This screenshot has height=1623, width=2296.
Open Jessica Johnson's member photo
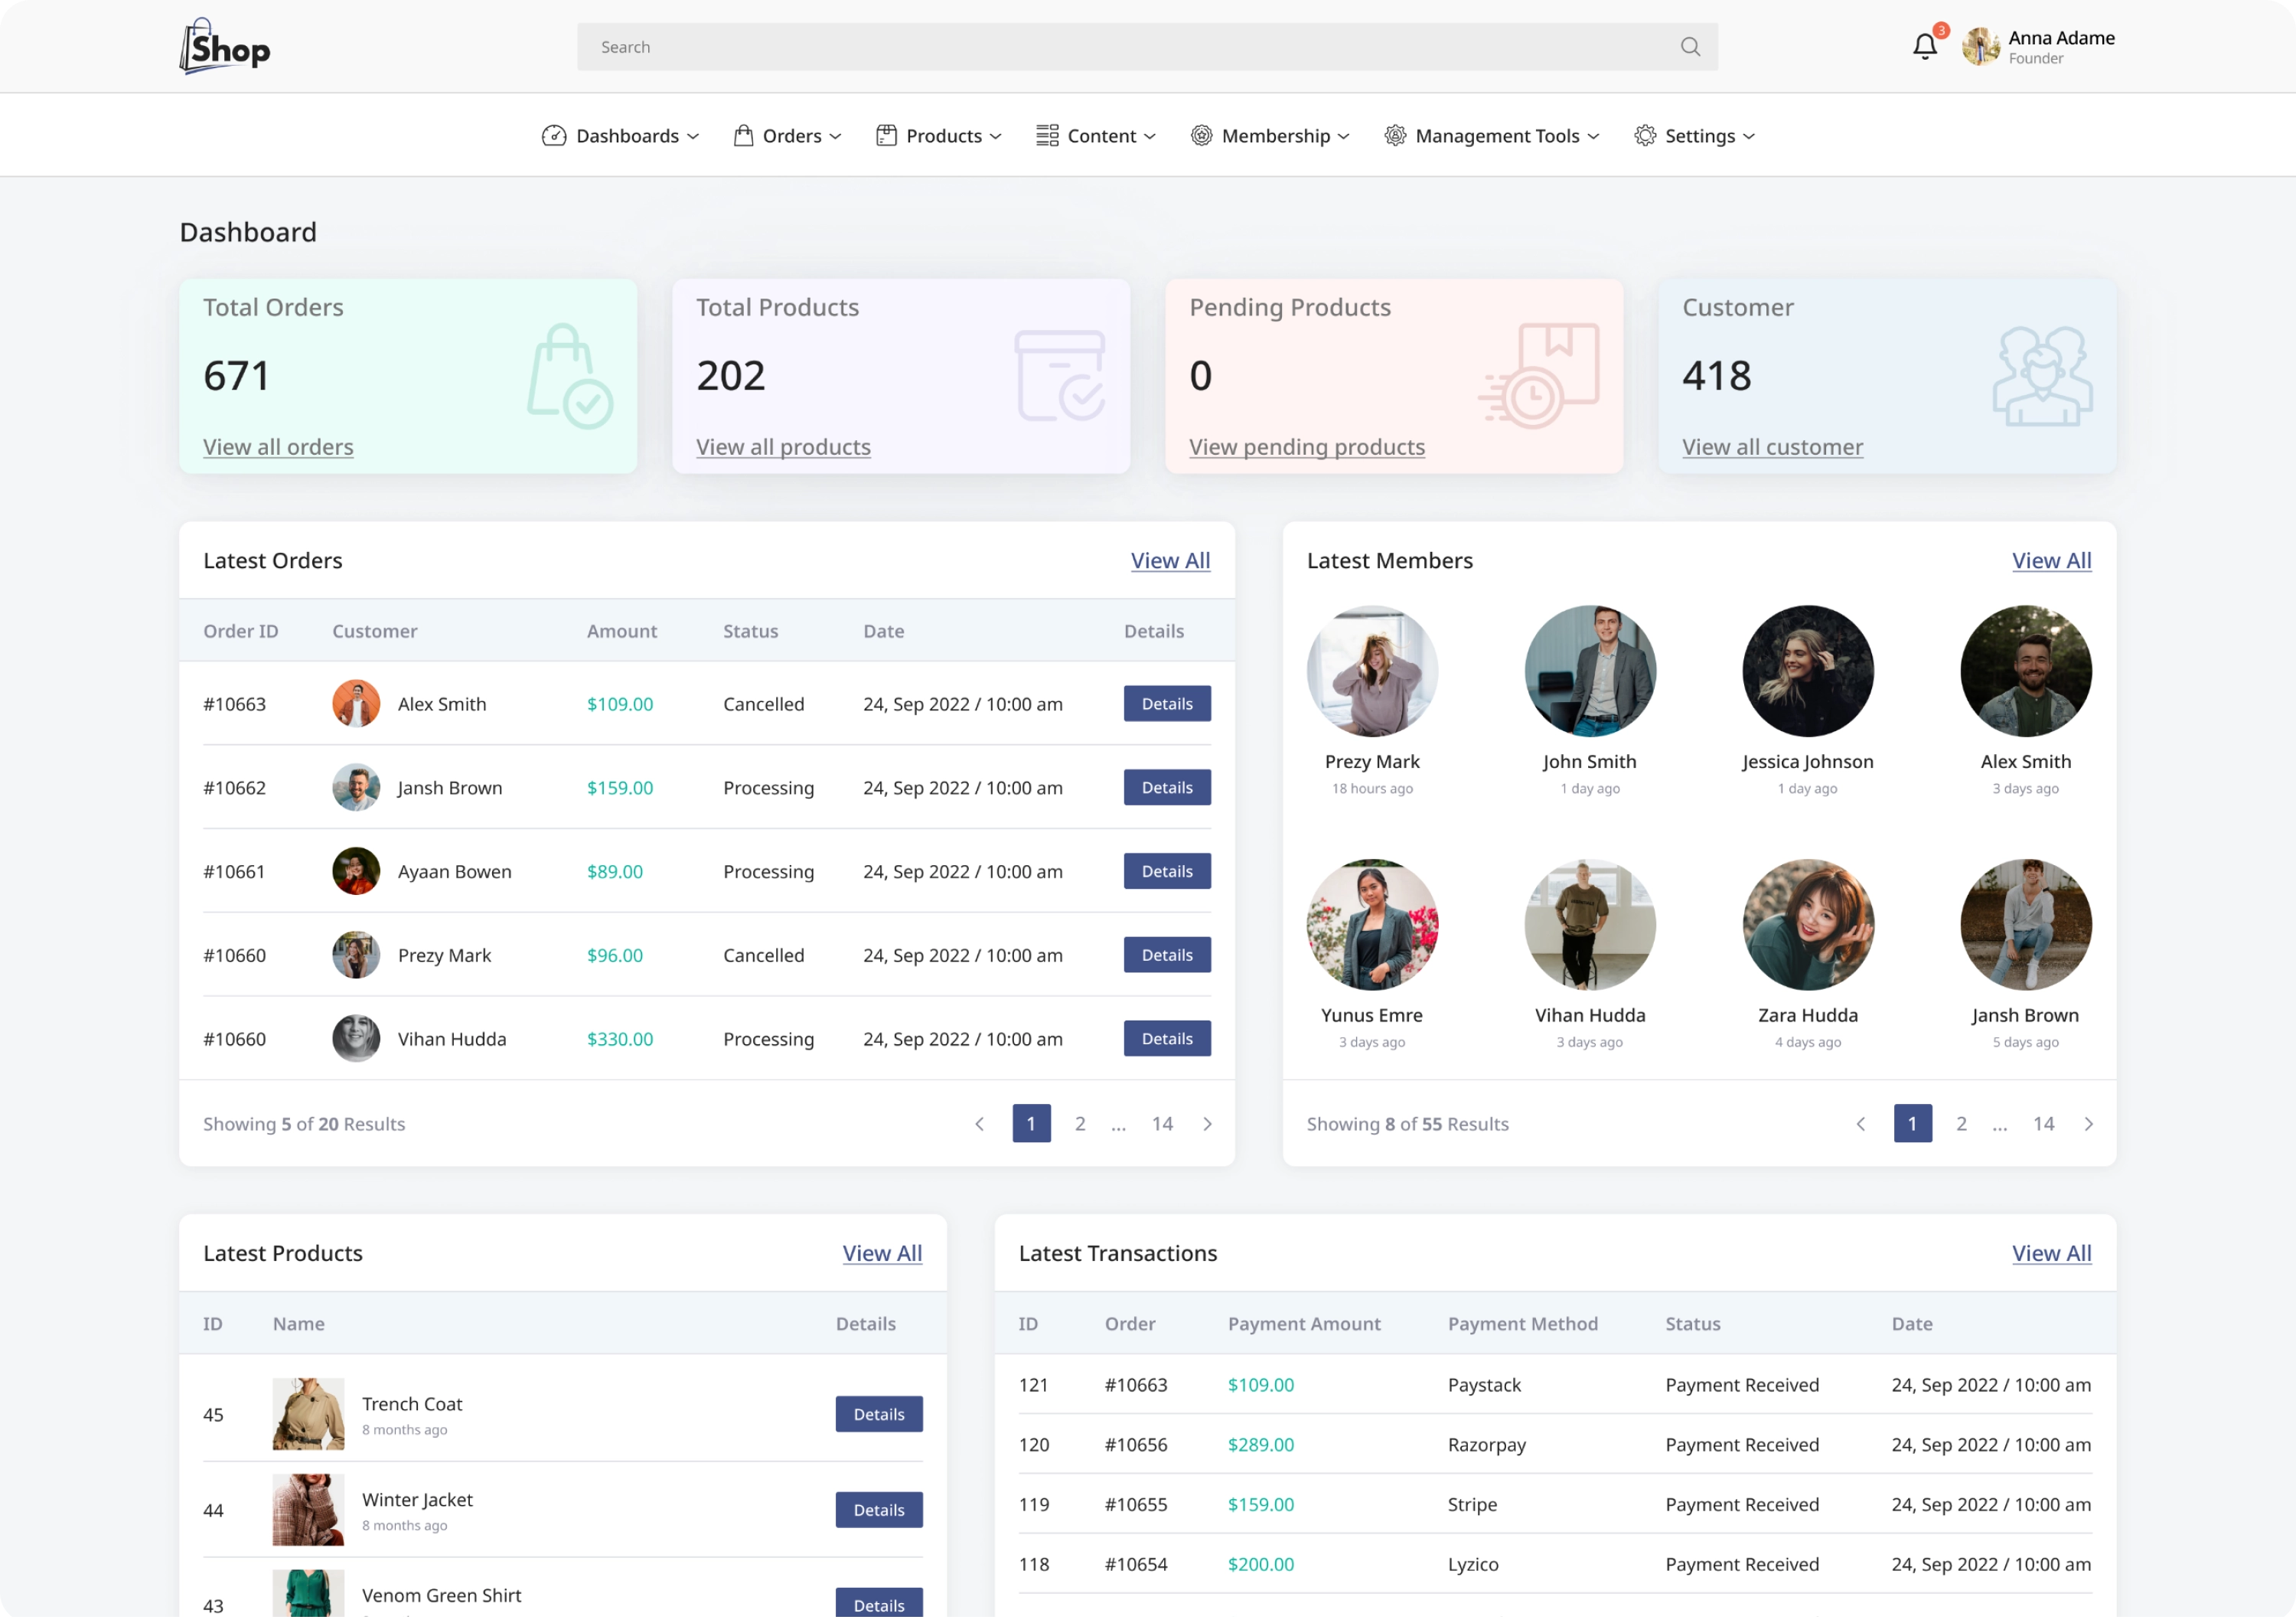click(x=1807, y=671)
